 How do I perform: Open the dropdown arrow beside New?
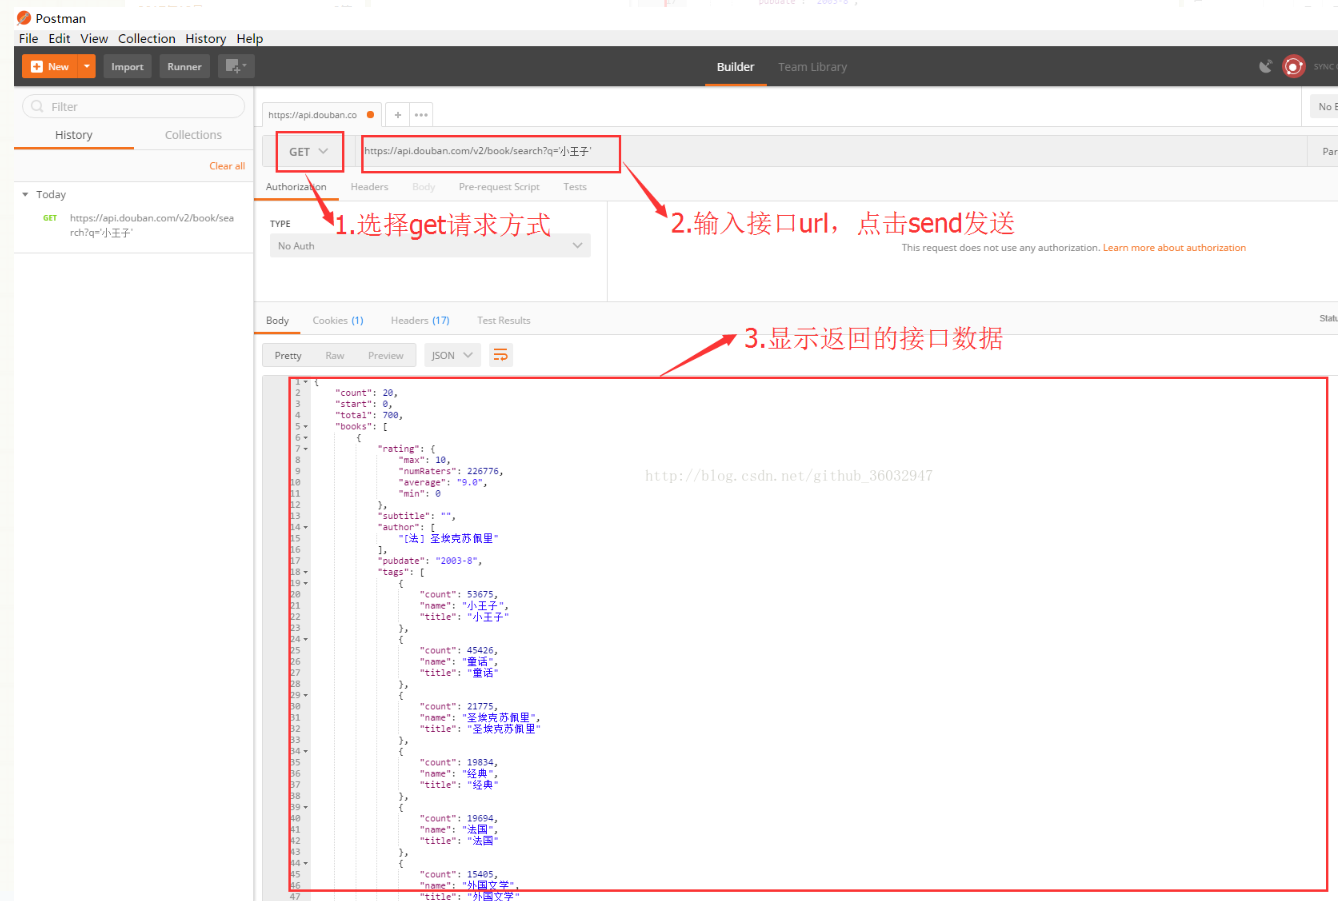coord(87,67)
